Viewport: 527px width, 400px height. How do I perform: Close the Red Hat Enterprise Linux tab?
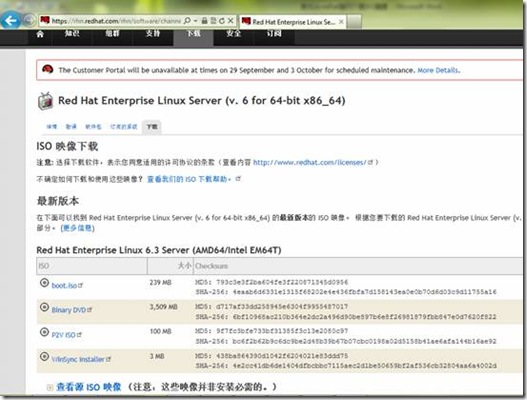341,22
